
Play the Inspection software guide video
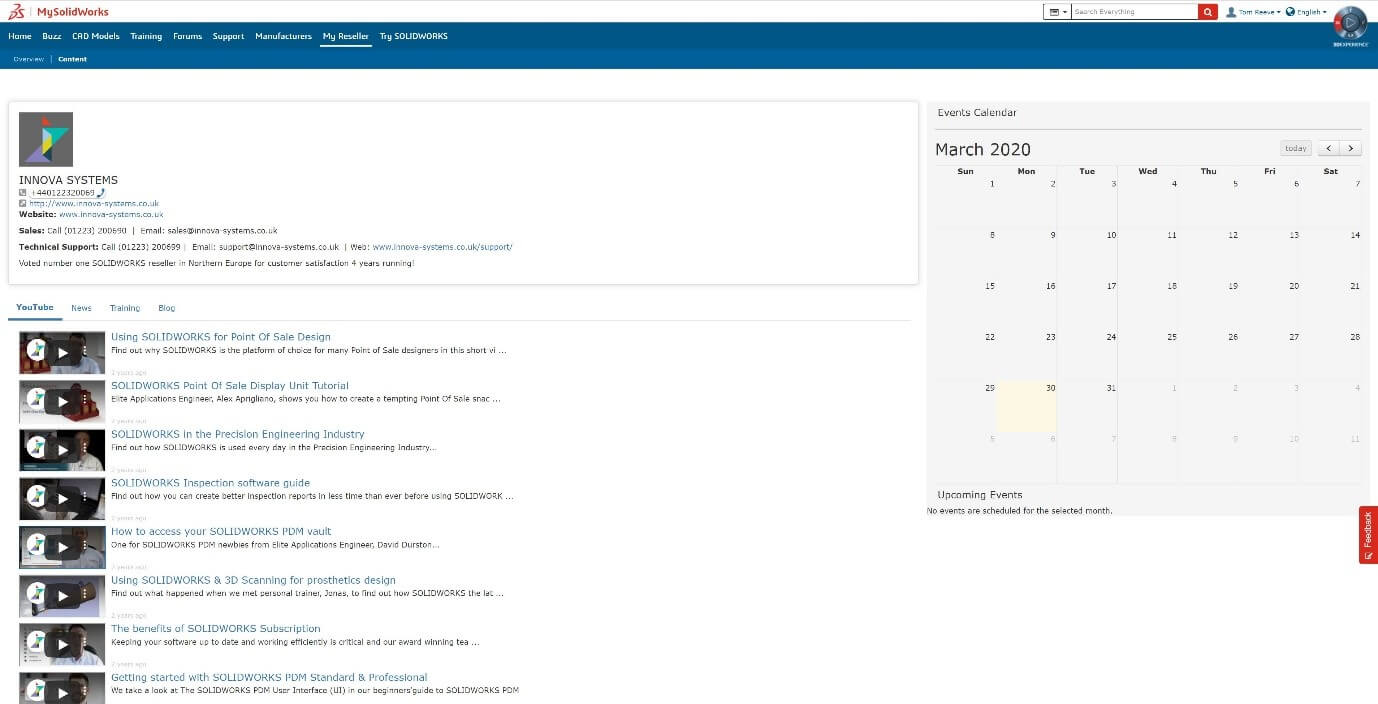tap(62, 498)
